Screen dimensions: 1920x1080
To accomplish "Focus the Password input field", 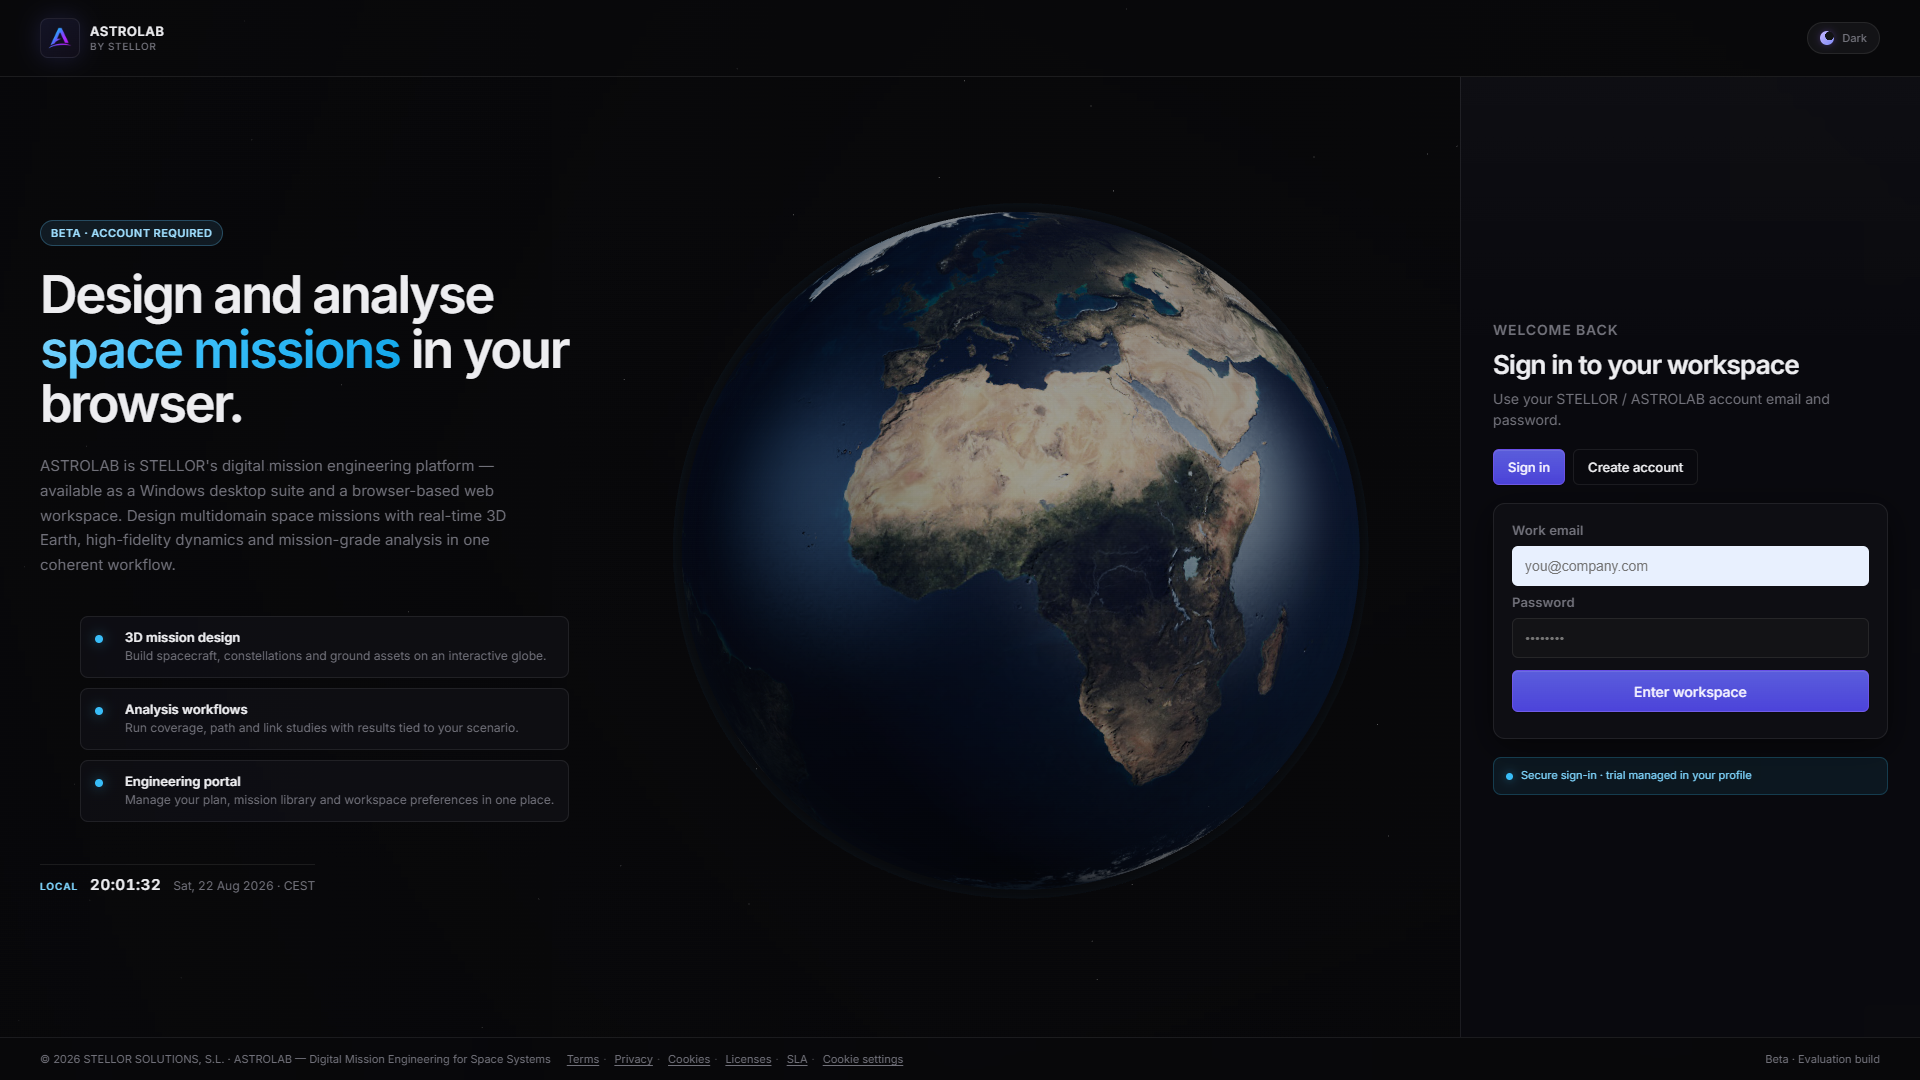I will tap(1689, 638).
